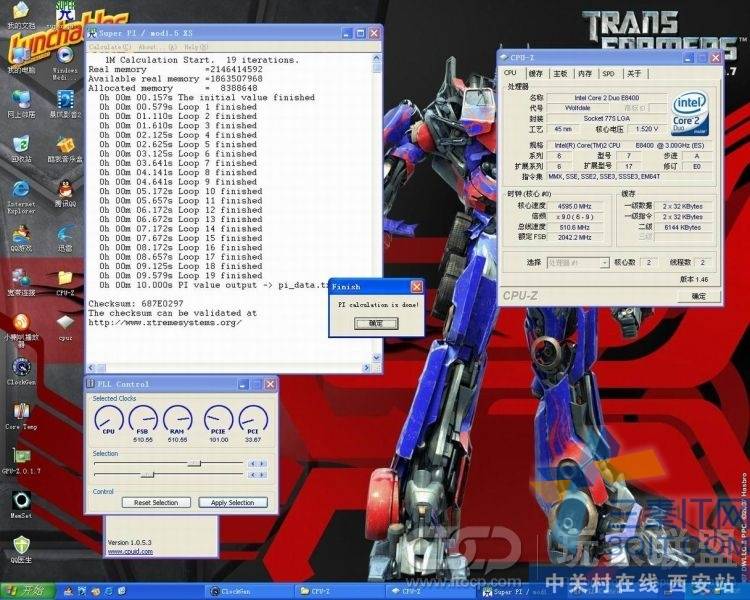750x600 pixels.
Task: Open the About menu in Super PI
Action: (x=157, y=47)
